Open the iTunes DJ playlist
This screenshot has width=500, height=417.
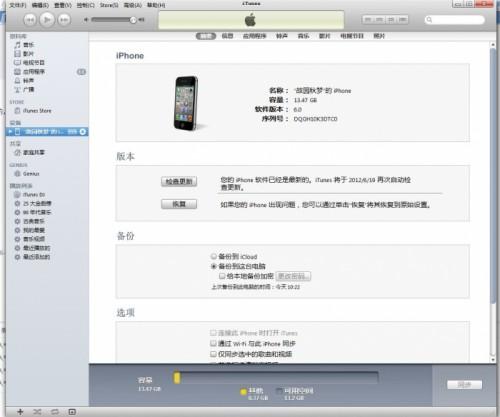click(29, 195)
